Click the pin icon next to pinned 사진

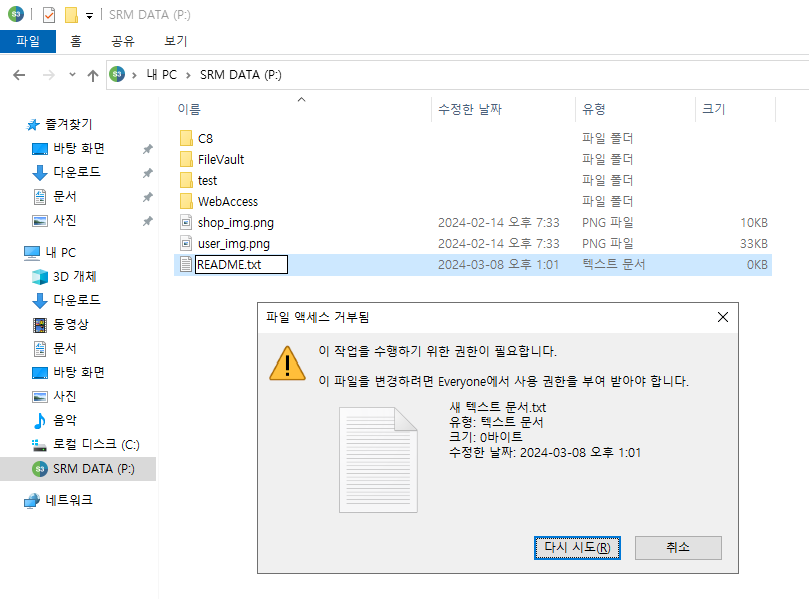[x=148, y=221]
